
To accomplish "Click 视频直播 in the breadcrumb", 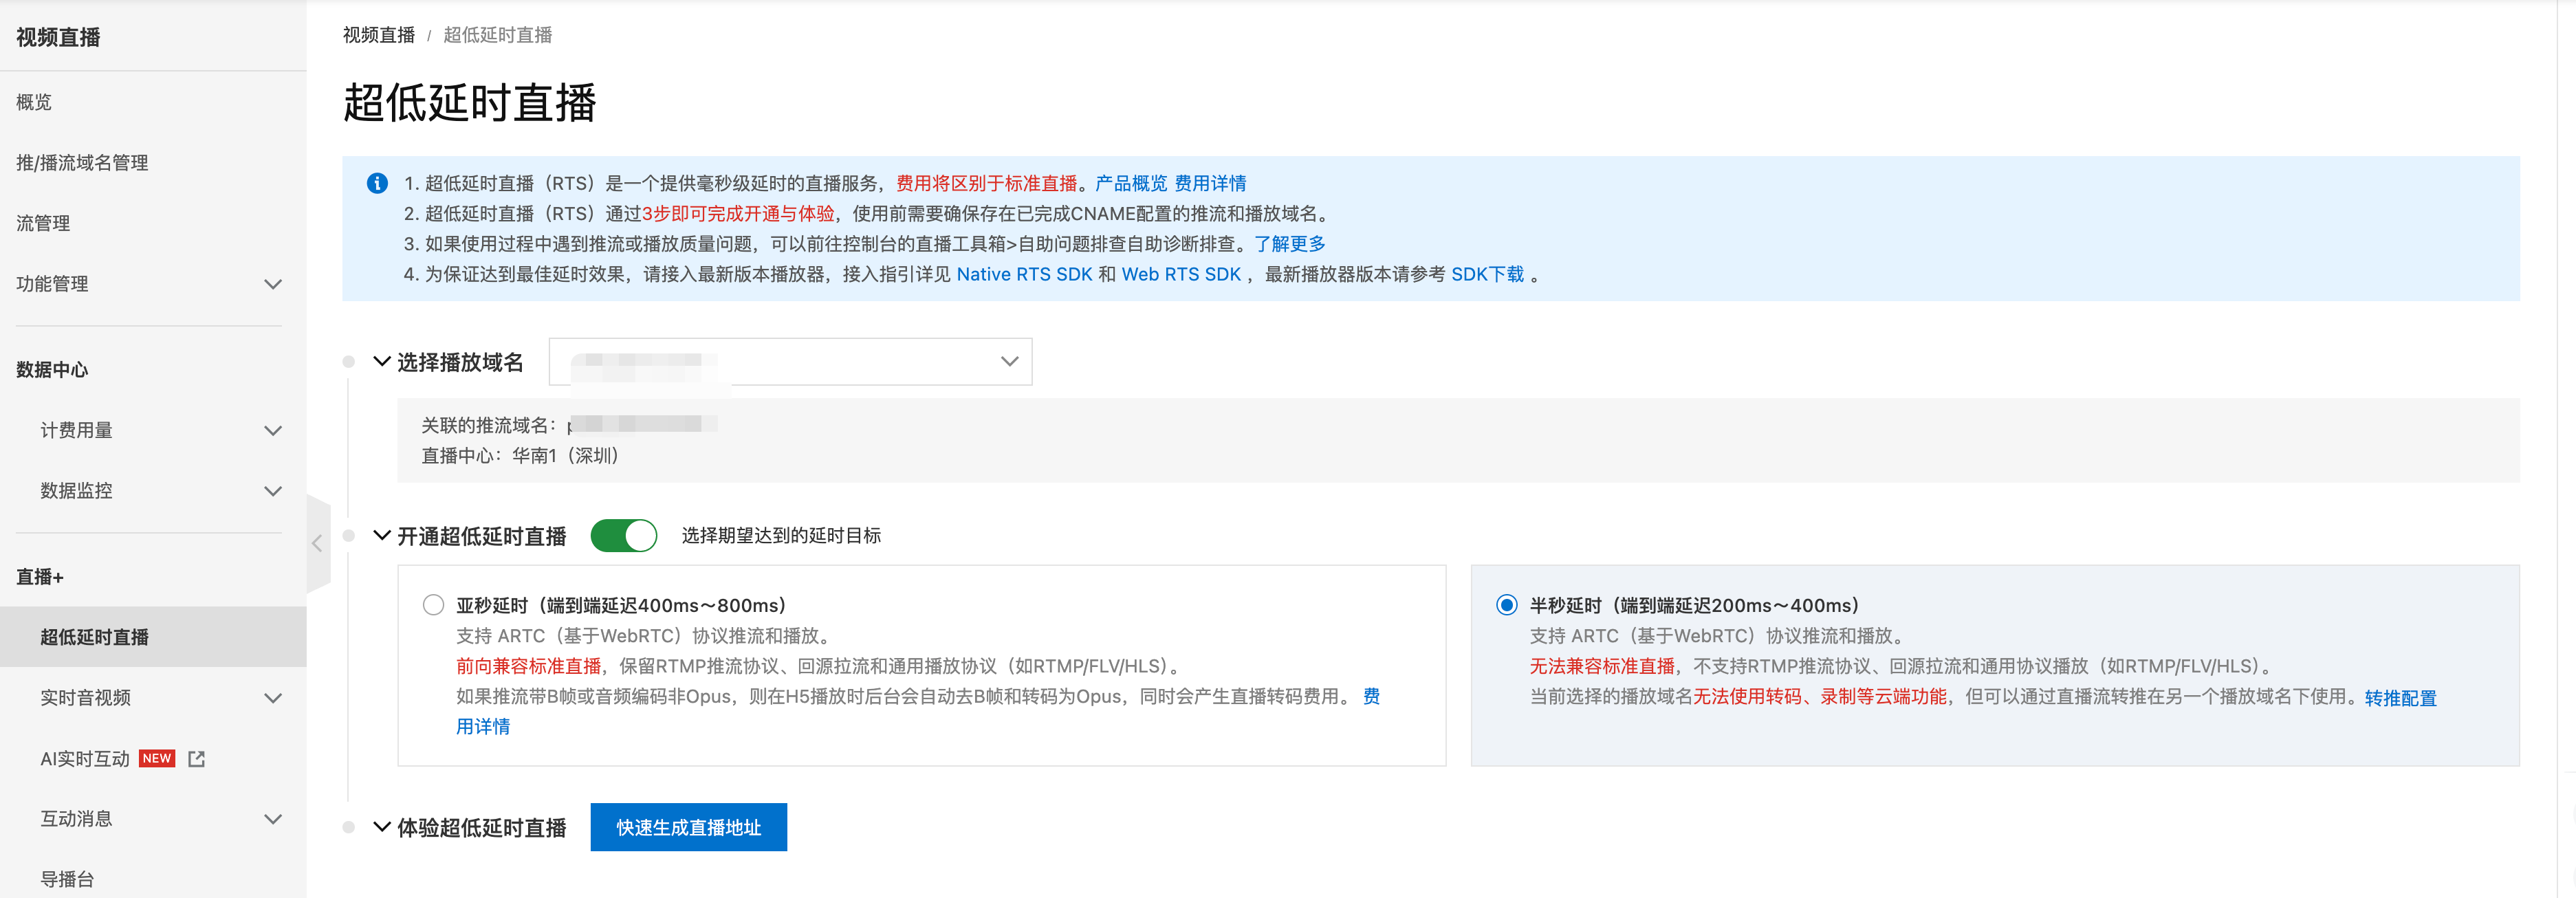I will [378, 35].
